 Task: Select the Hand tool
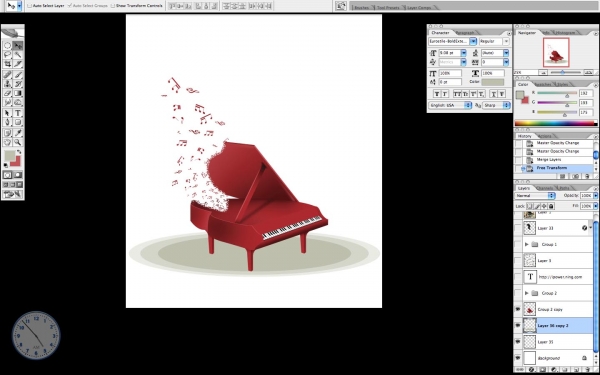pos(7,142)
